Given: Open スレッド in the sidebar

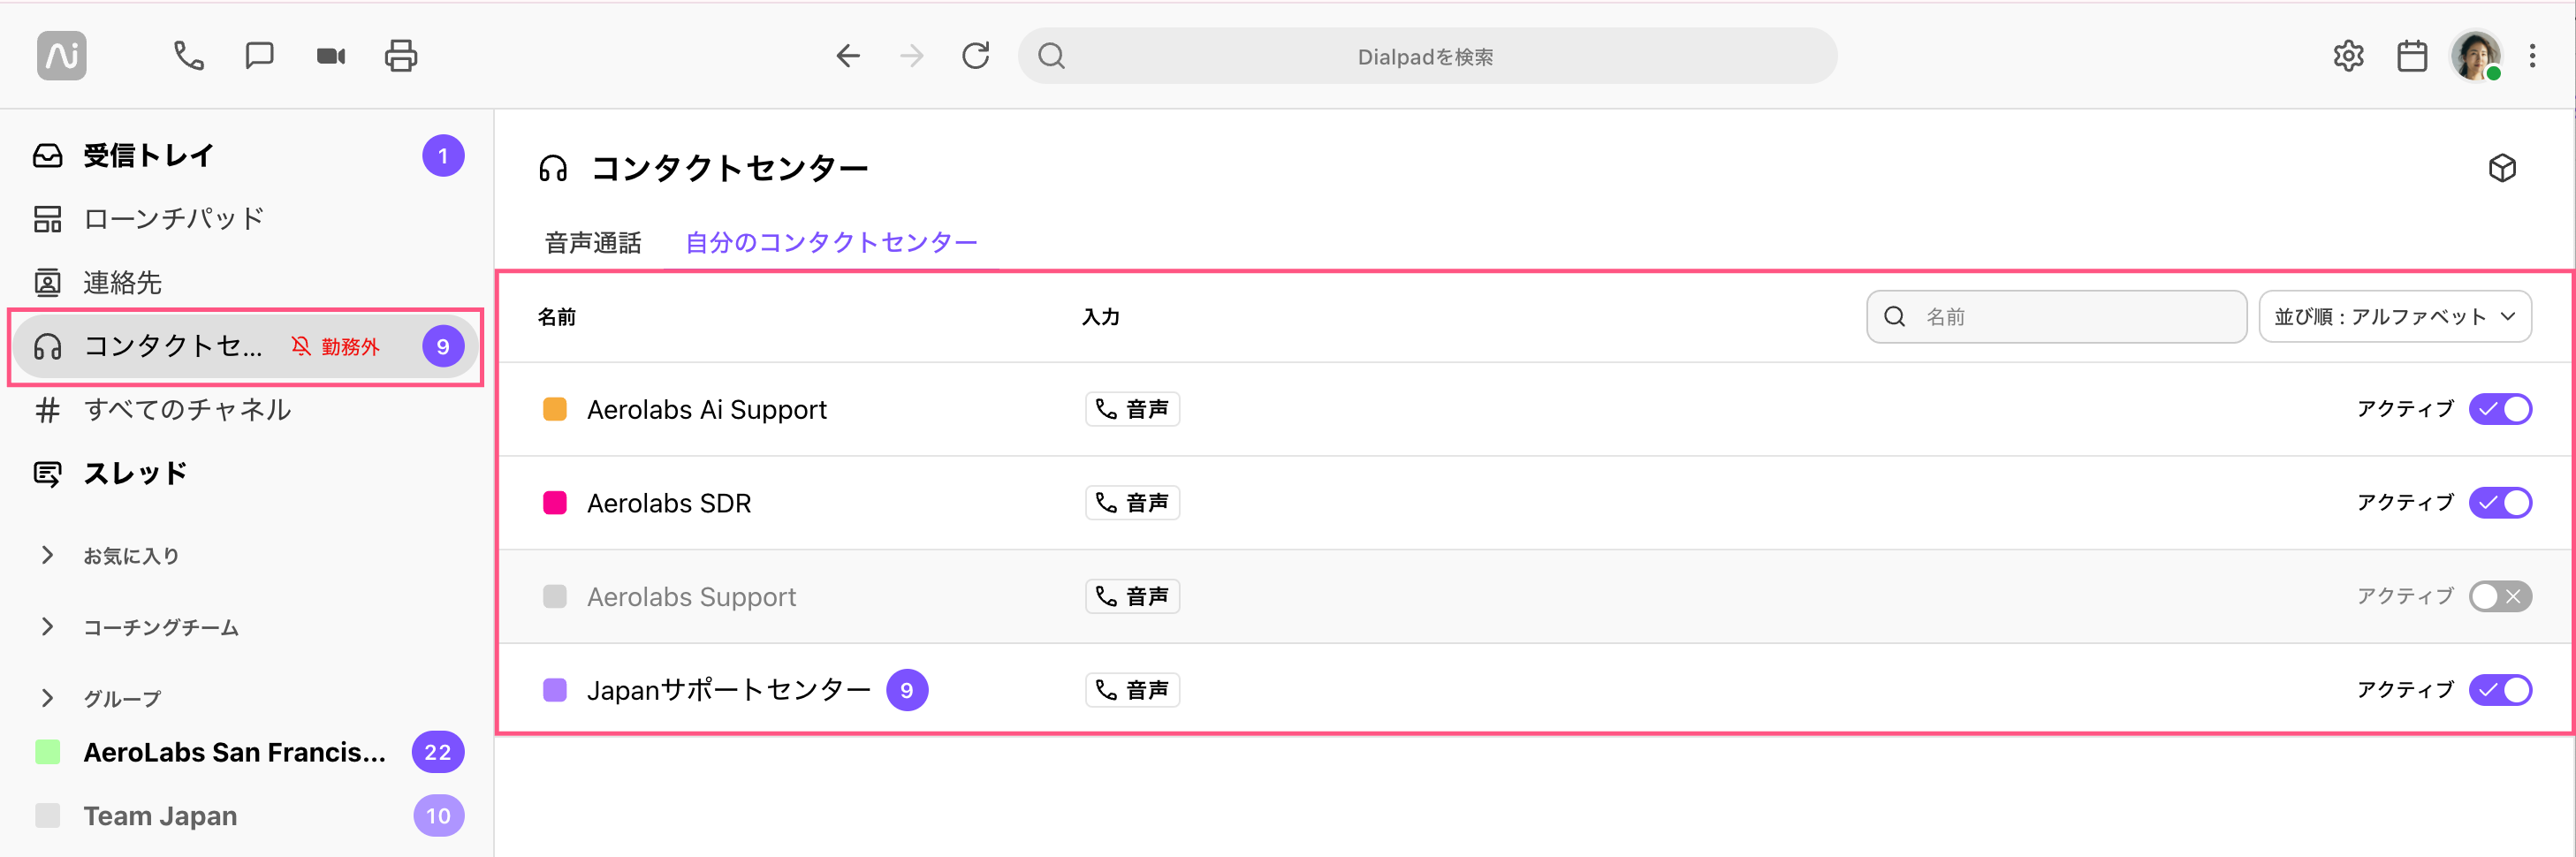Looking at the screenshot, I should (246, 473).
